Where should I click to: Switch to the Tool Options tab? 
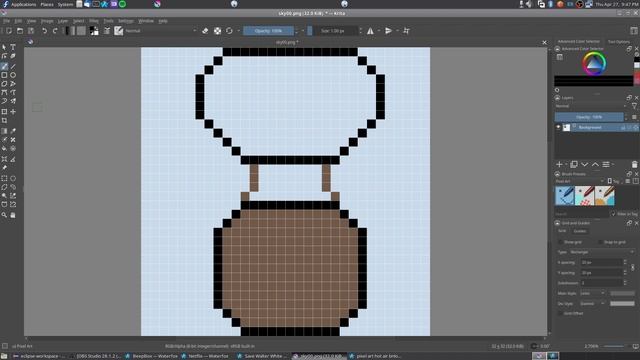click(619, 42)
